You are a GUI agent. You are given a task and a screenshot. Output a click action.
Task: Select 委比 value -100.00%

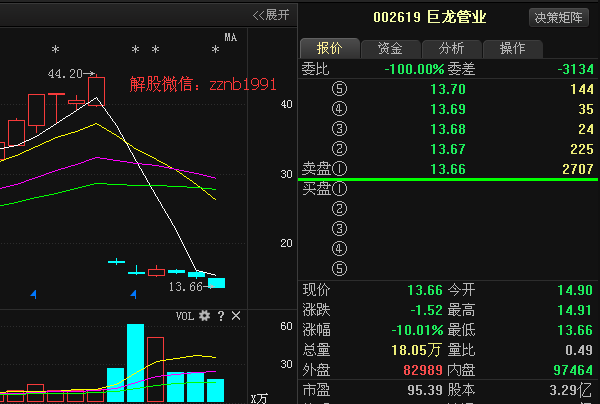point(414,69)
